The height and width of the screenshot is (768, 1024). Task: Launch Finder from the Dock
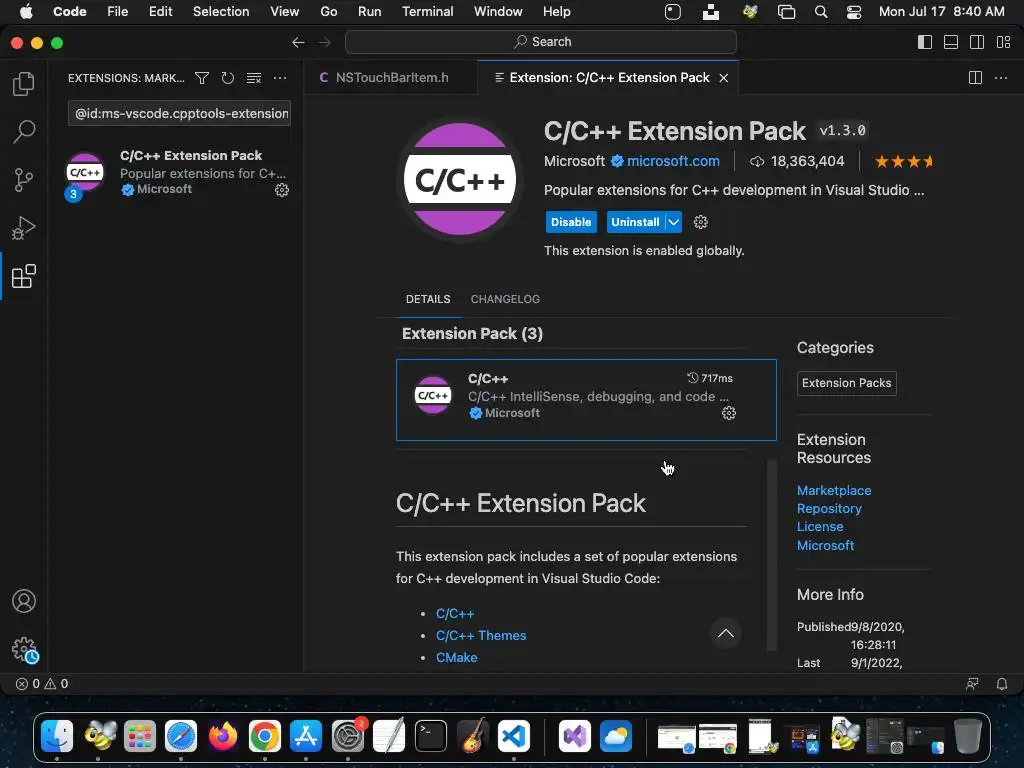click(x=57, y=736)
